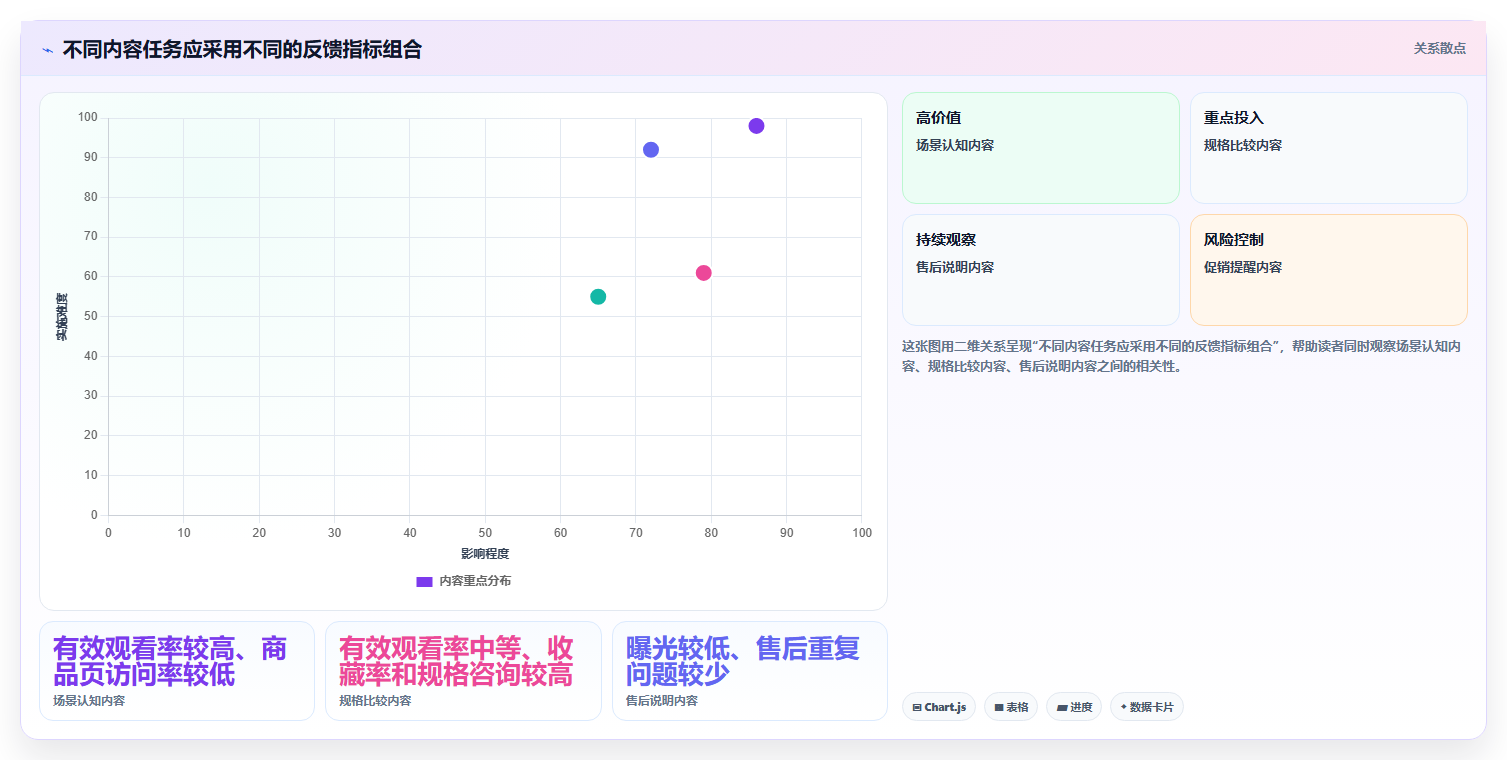This screenshot has width=1507, height=760.
Task: Click the lightning icon beside the title
Action: (47, 50)
